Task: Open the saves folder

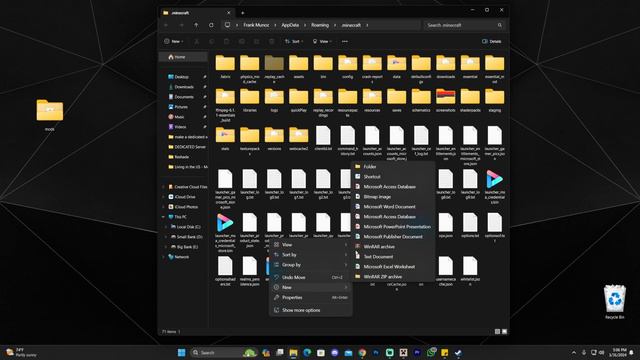Action: point(396,100)
